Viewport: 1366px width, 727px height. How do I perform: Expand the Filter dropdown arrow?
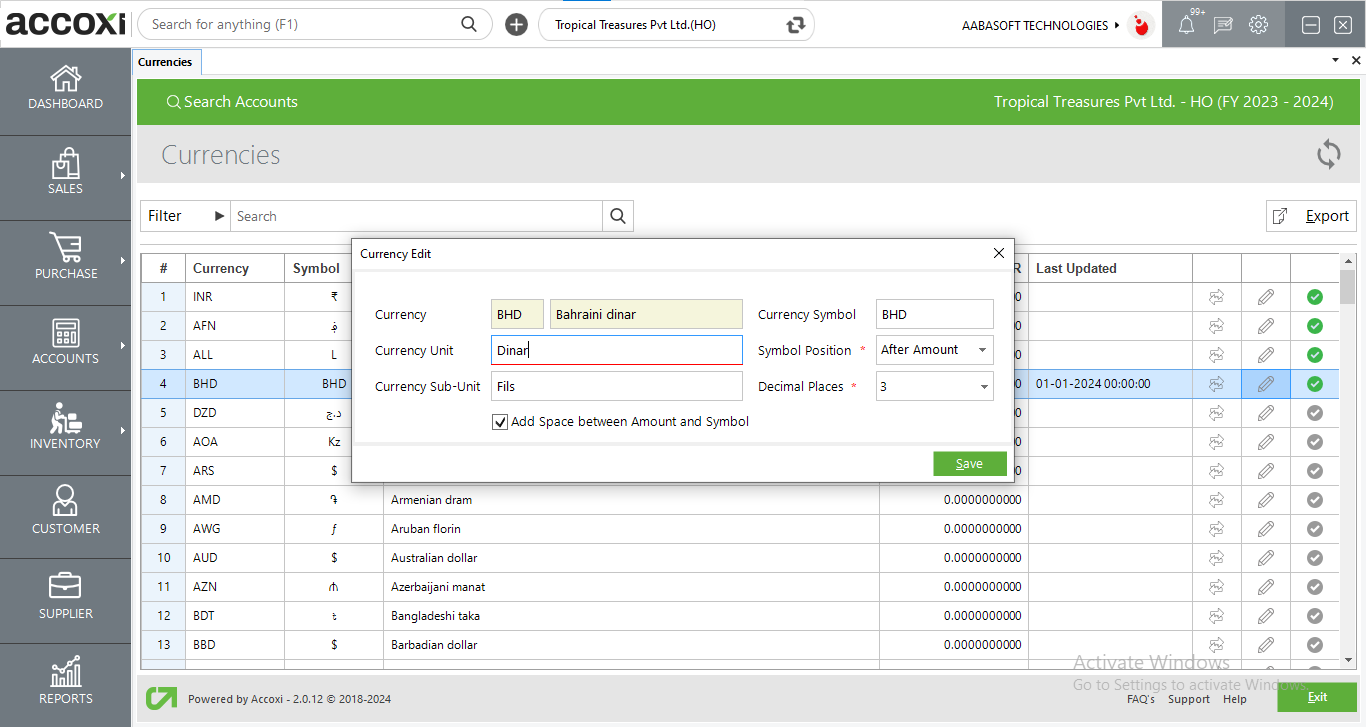pos(219,216)
